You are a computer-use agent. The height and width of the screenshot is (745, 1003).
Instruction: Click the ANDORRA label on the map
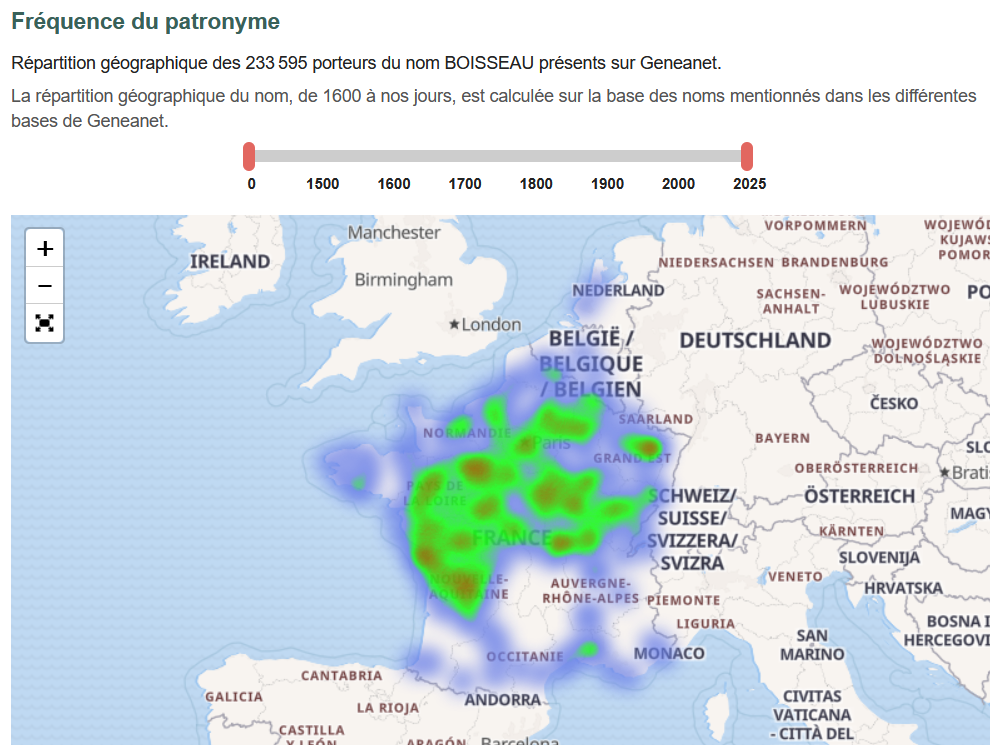click(x=502, y=700)
